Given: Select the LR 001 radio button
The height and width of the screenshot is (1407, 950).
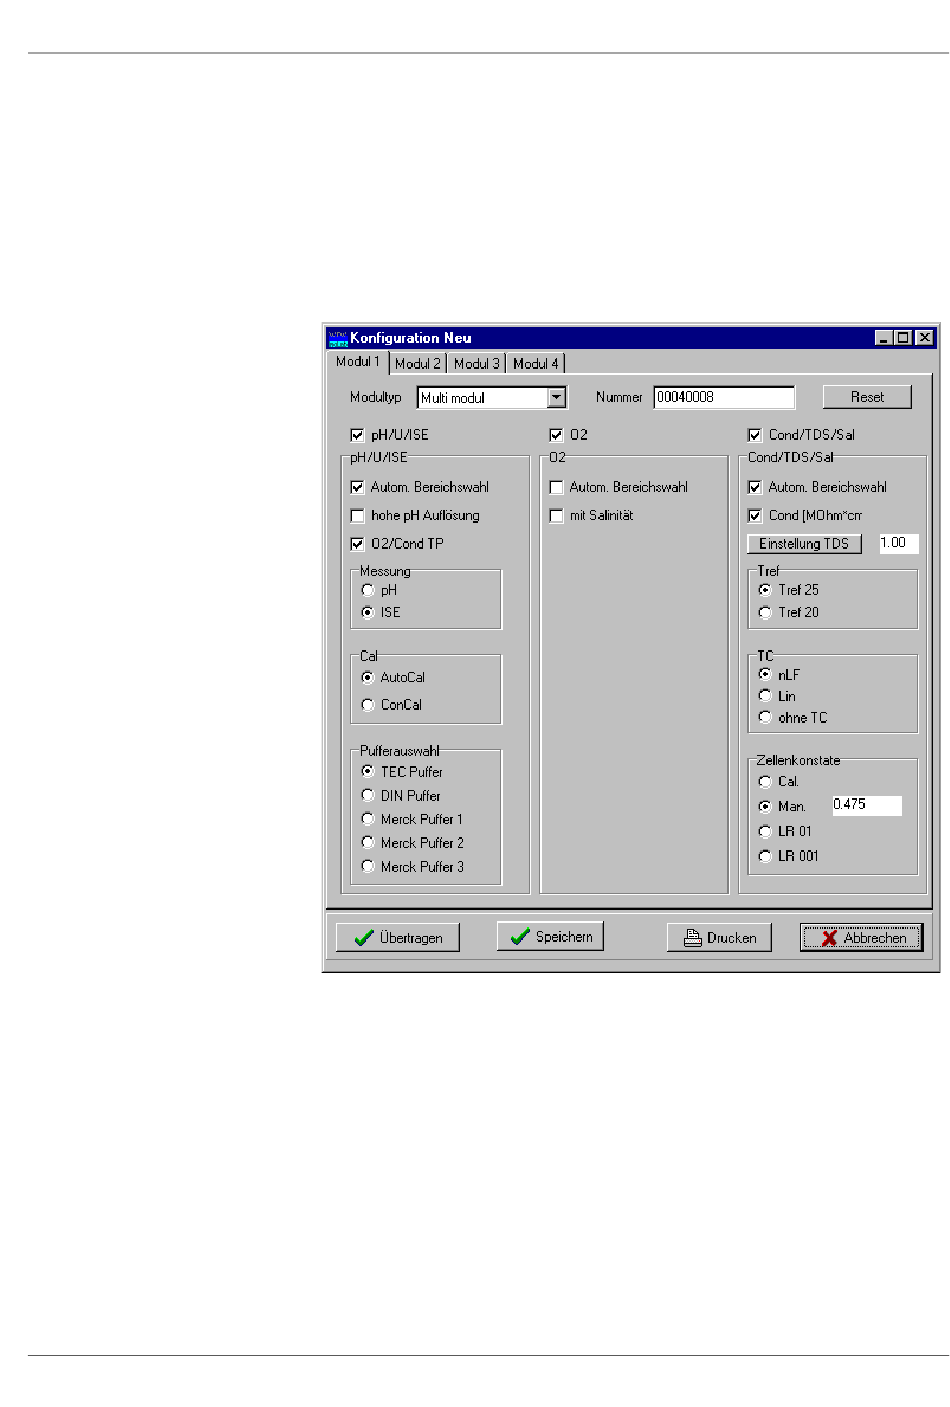Looking at the screenshot, I should click(x=765, y=856).
